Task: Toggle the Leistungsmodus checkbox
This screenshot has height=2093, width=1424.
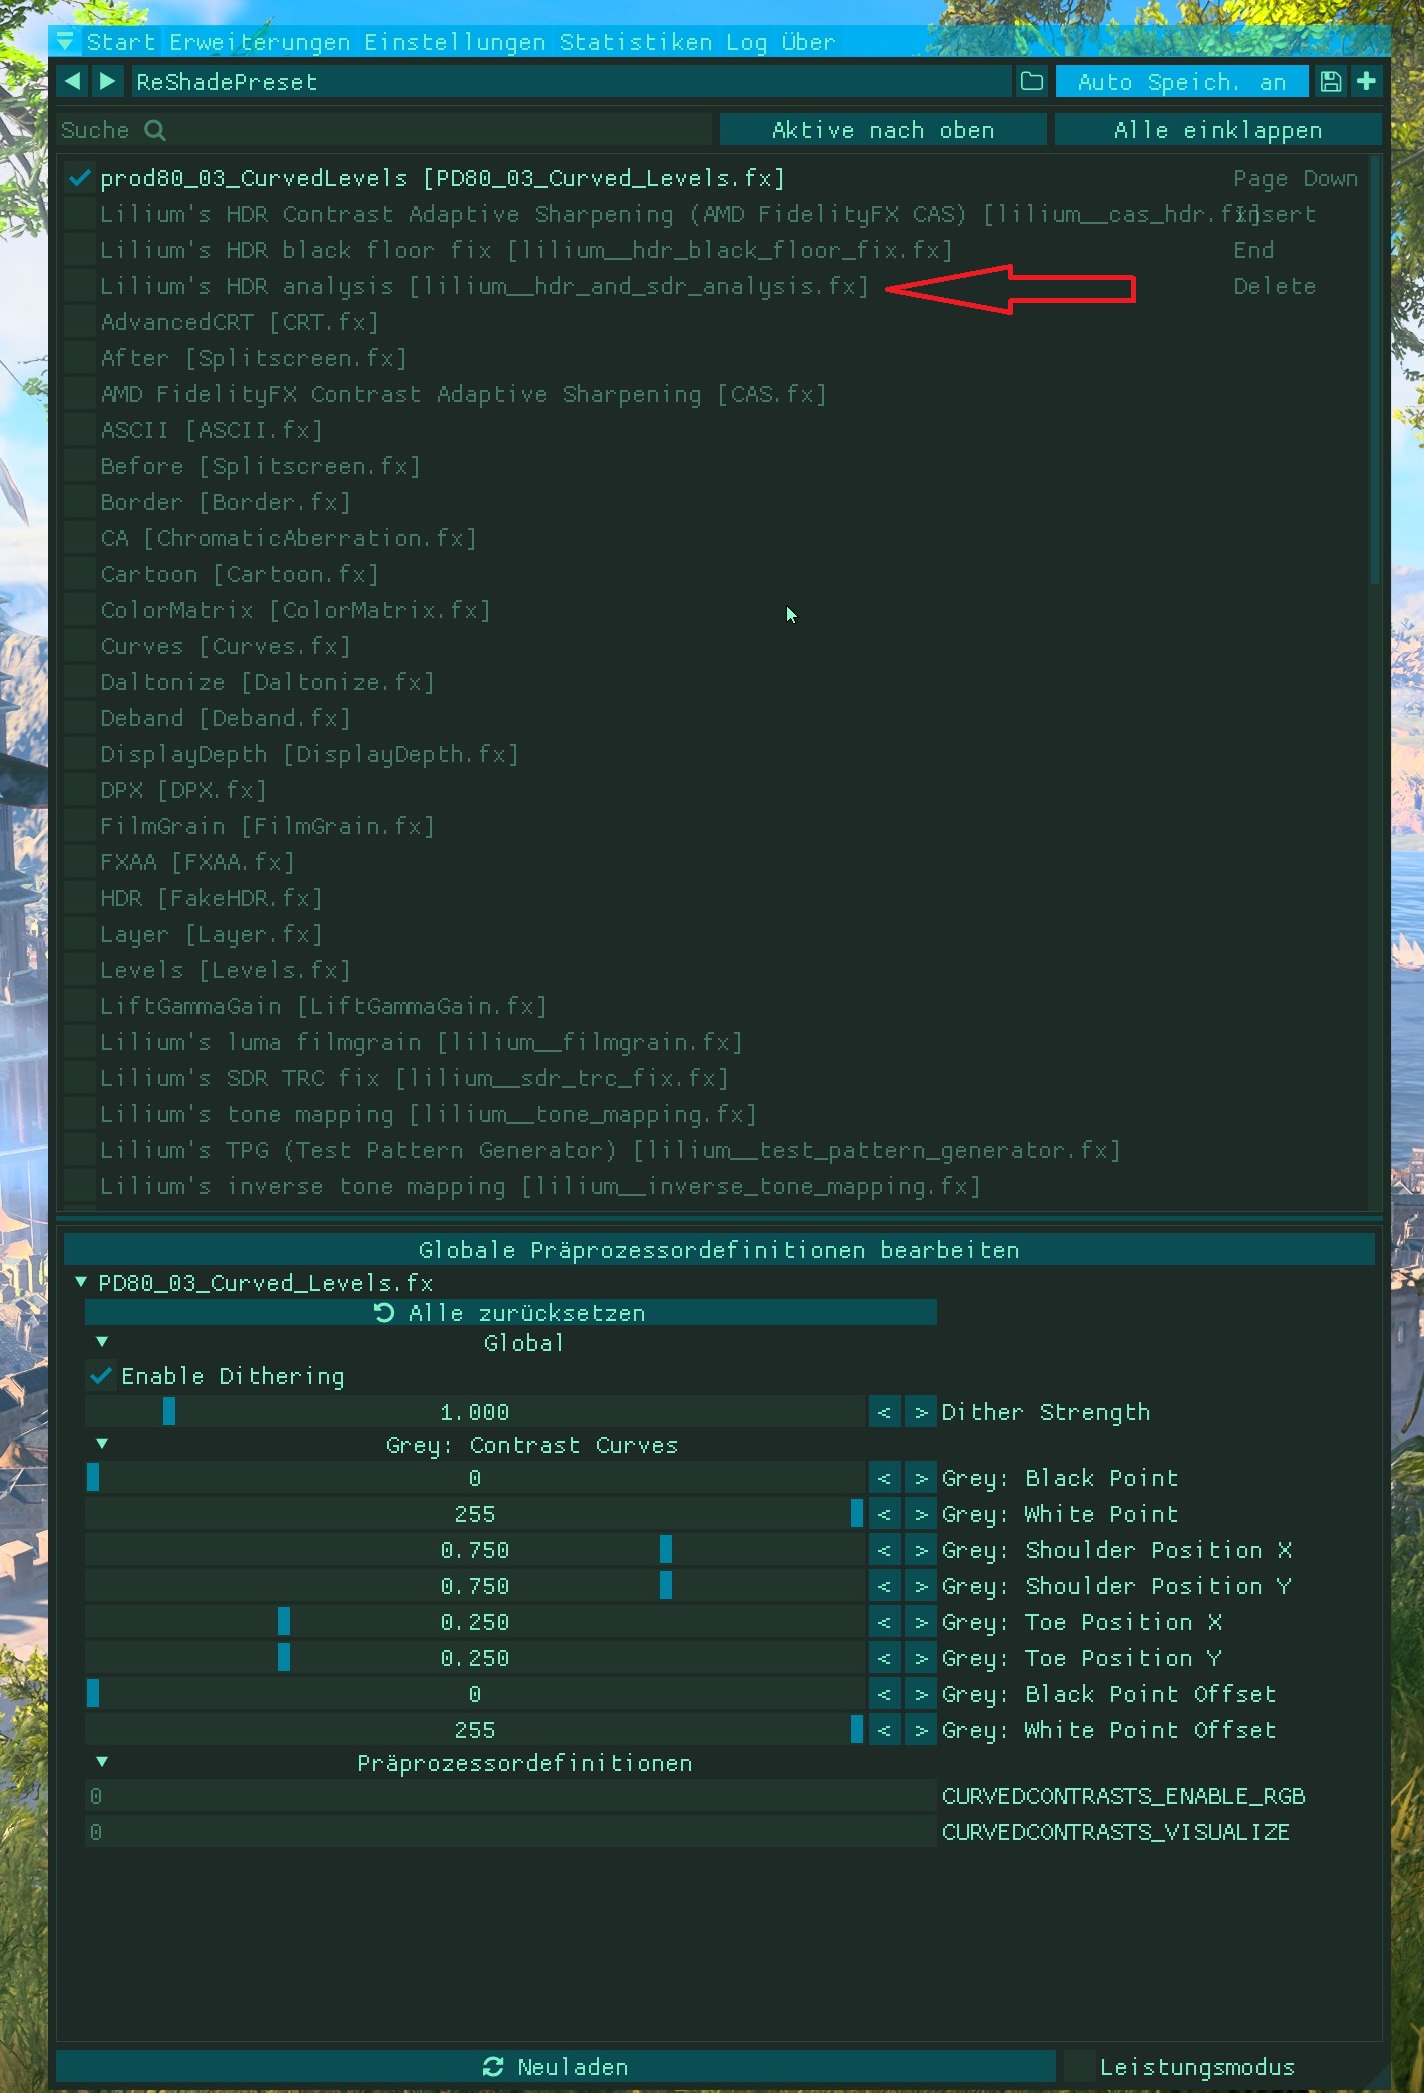Action: (1078, 2067)
